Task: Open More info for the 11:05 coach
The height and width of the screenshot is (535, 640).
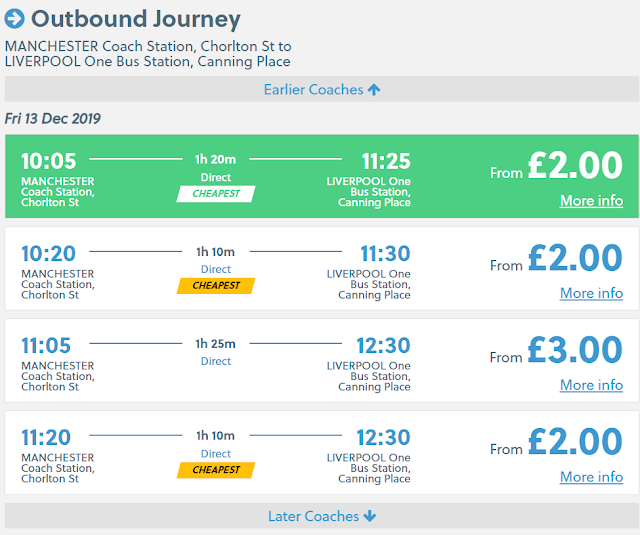Action: pyautogui.click(x=591, y=385)
